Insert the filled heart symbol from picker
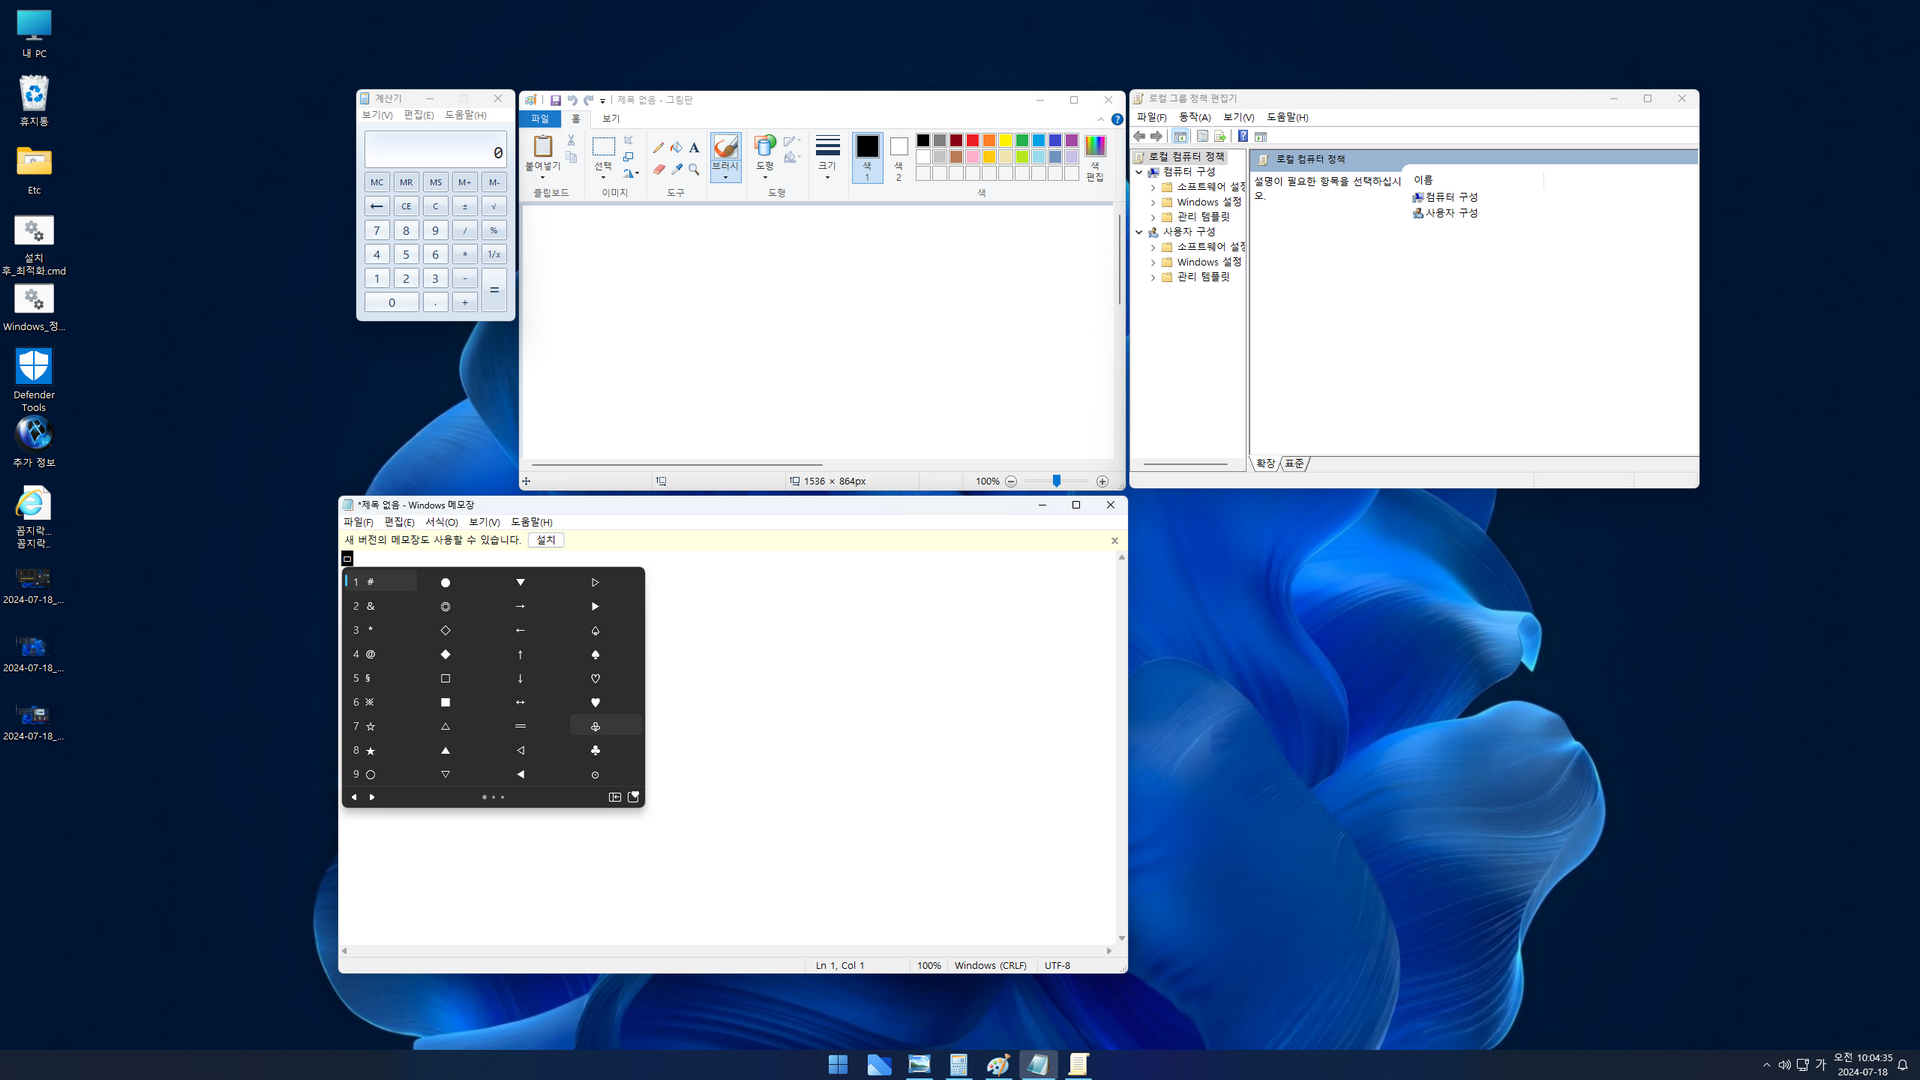Screen dimensions: 1920x1080 coord(595,703)
